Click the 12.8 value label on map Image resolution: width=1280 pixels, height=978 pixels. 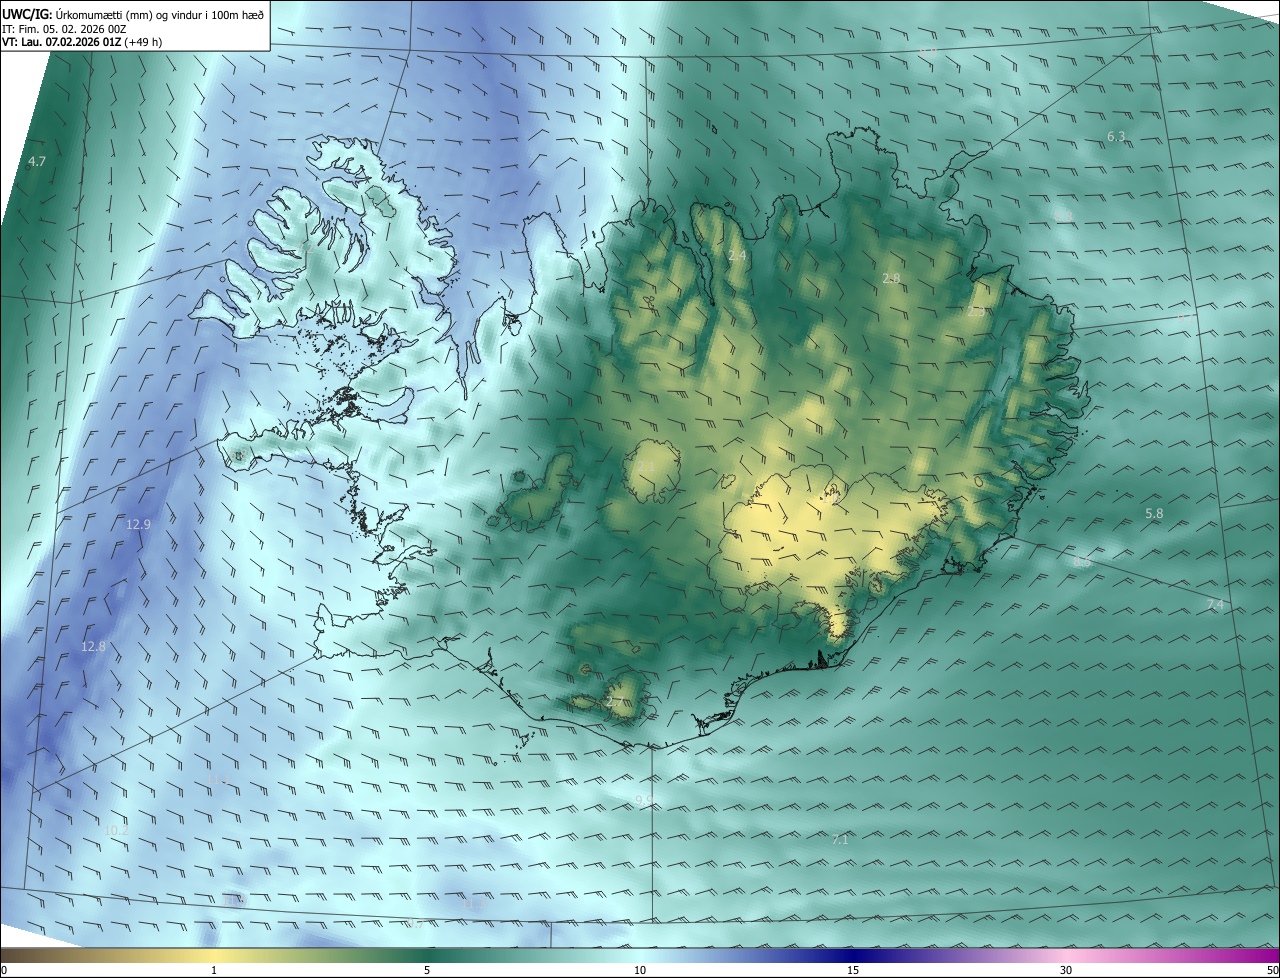coord(93,647)
